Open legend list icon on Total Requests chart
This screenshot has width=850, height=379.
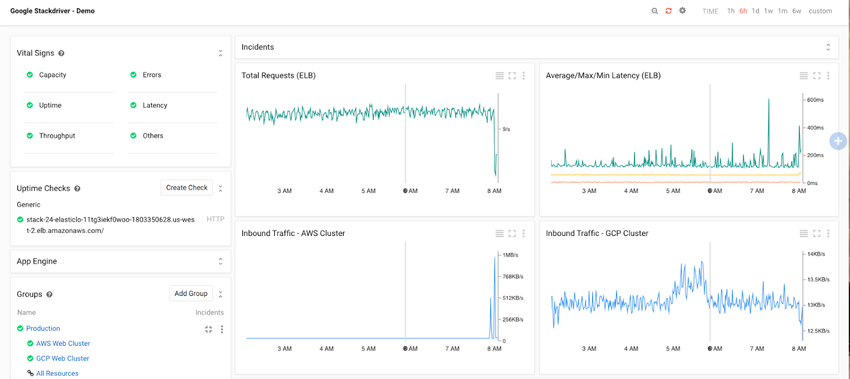click(x=500, y=76)
